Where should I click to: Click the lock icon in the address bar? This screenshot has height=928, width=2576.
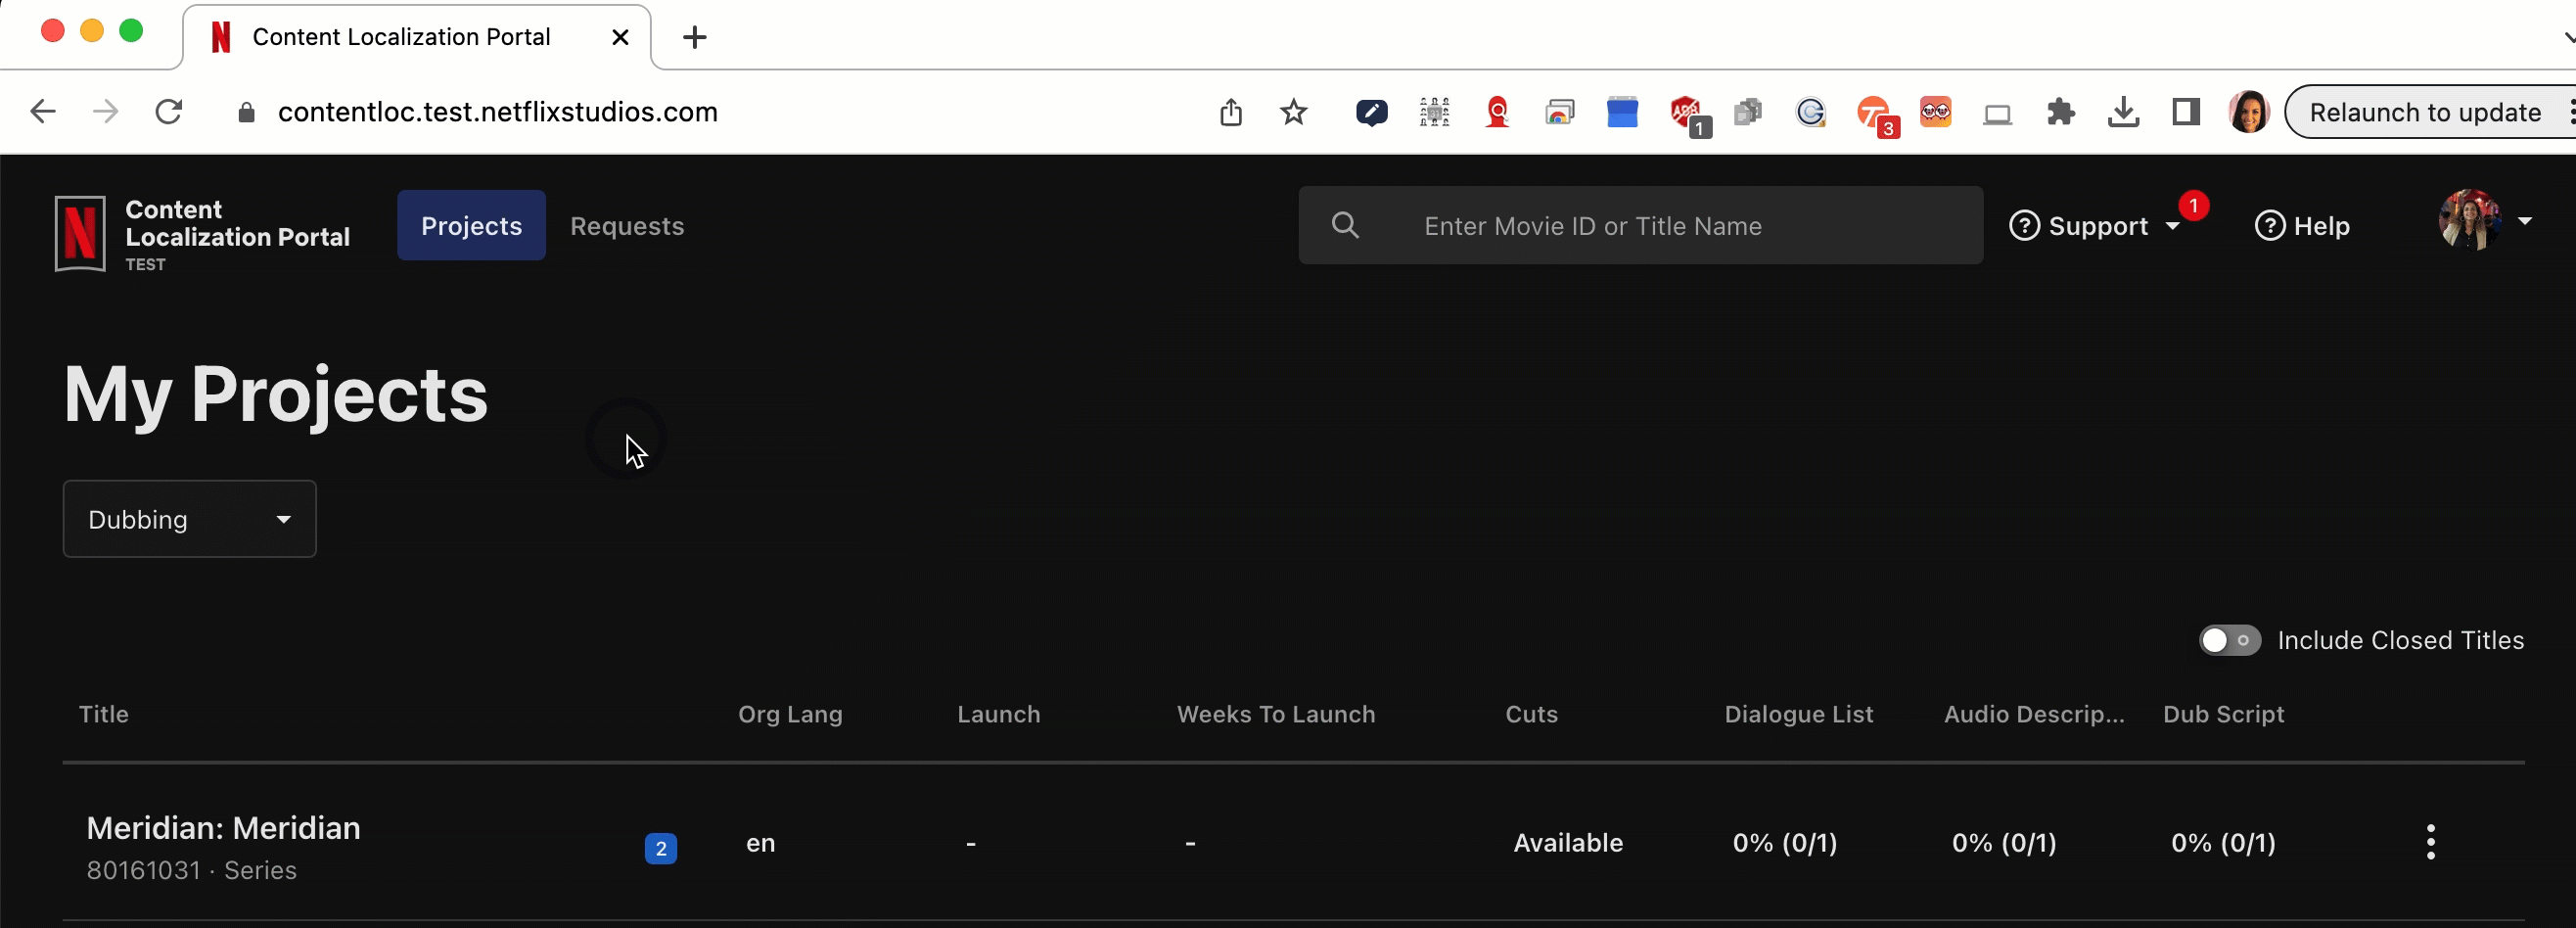tap(246, 113)
